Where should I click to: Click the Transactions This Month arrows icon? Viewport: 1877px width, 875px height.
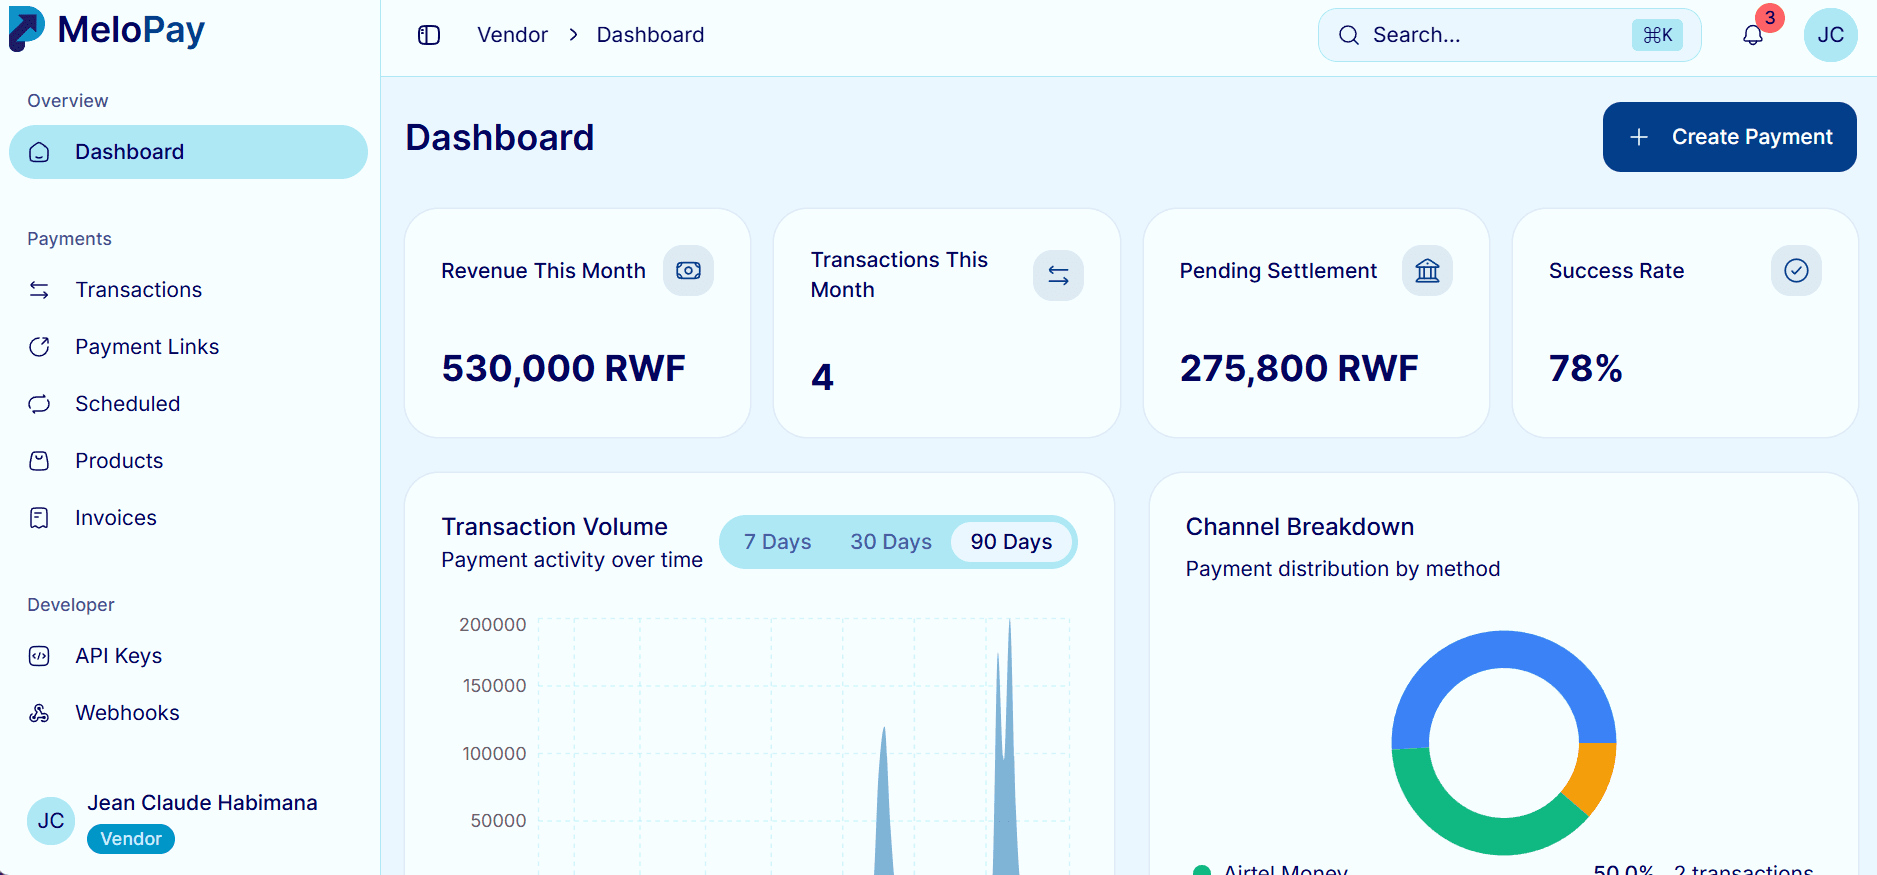[x=1058, y=275]
